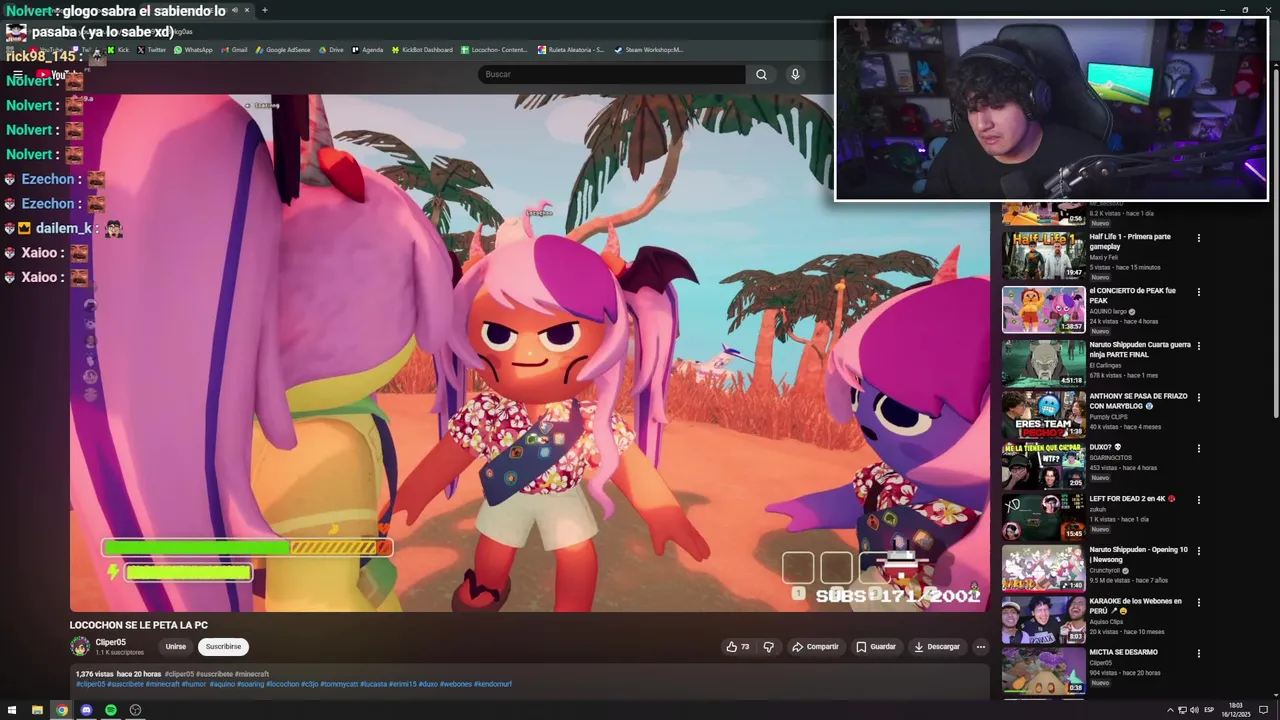Screen dimensions: 1280x720
Task: Open the Locochon- Content bookmark
Action: [x=494, y=49]
